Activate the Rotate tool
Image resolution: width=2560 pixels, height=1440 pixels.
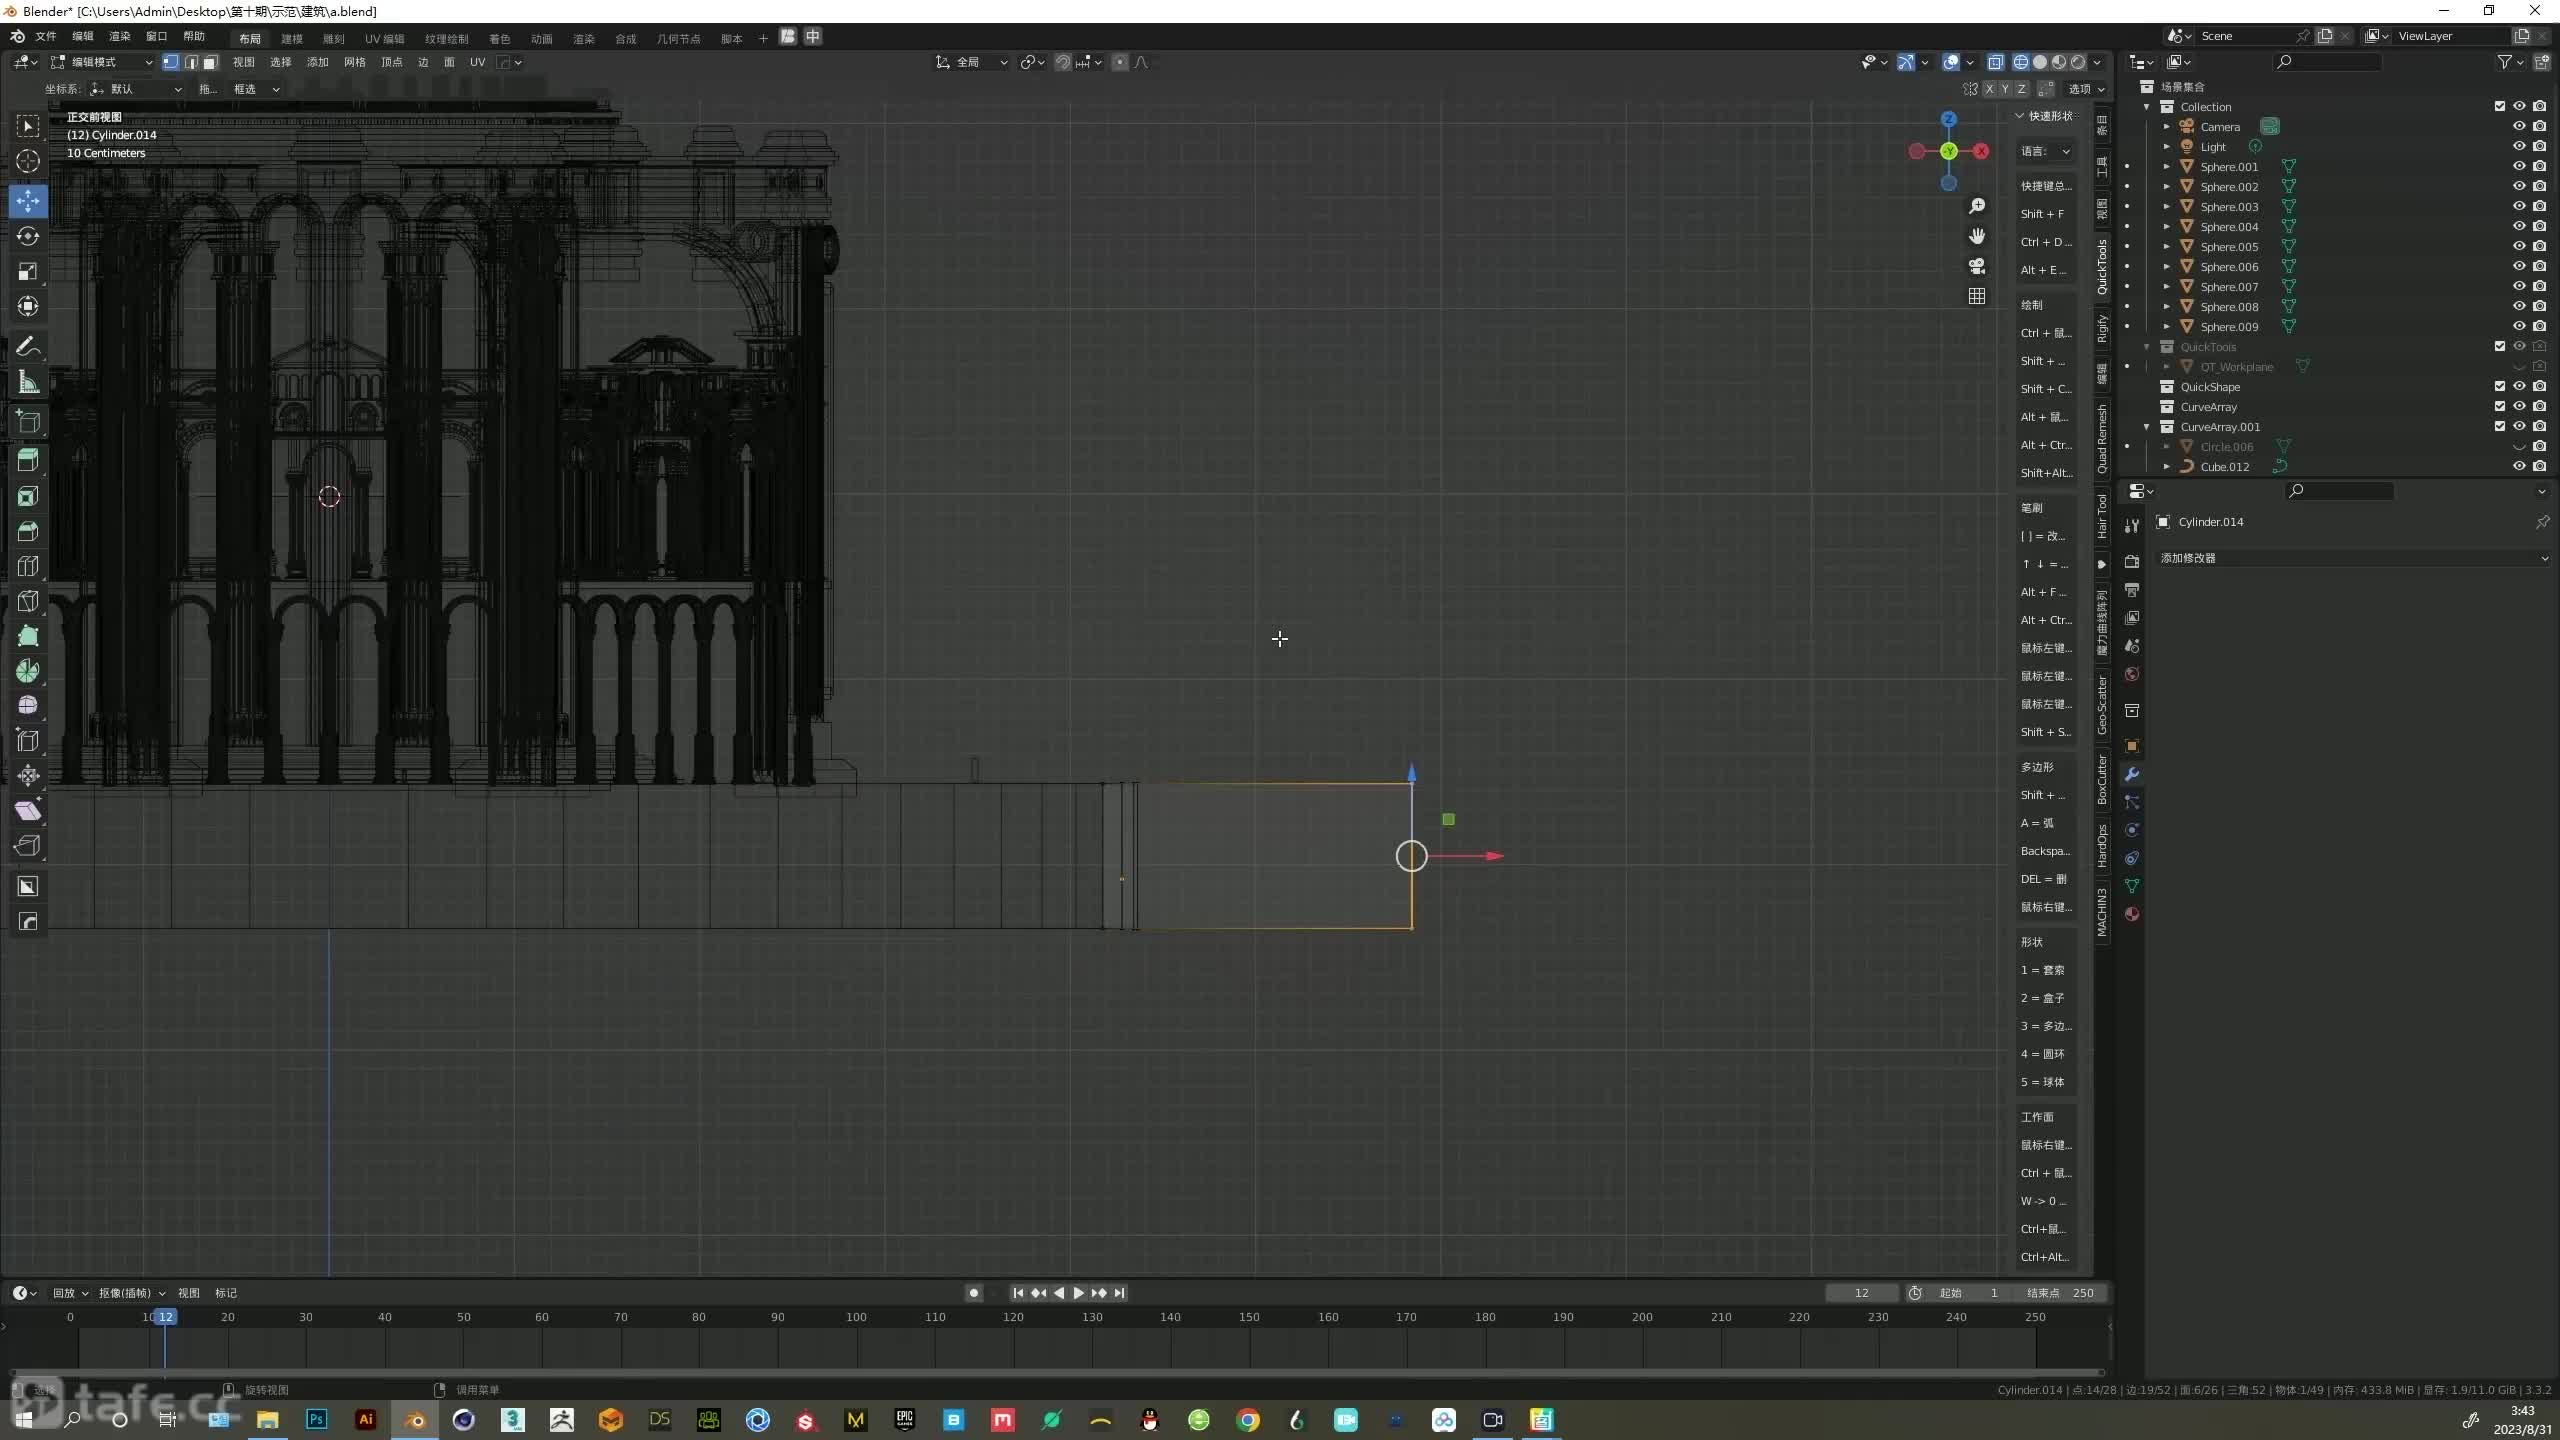pos(28,236)
